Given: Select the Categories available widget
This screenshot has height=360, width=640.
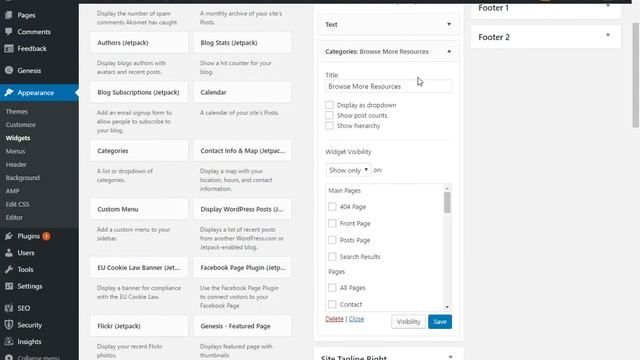Looking at the screenshot, I should (x=139, y=151).
